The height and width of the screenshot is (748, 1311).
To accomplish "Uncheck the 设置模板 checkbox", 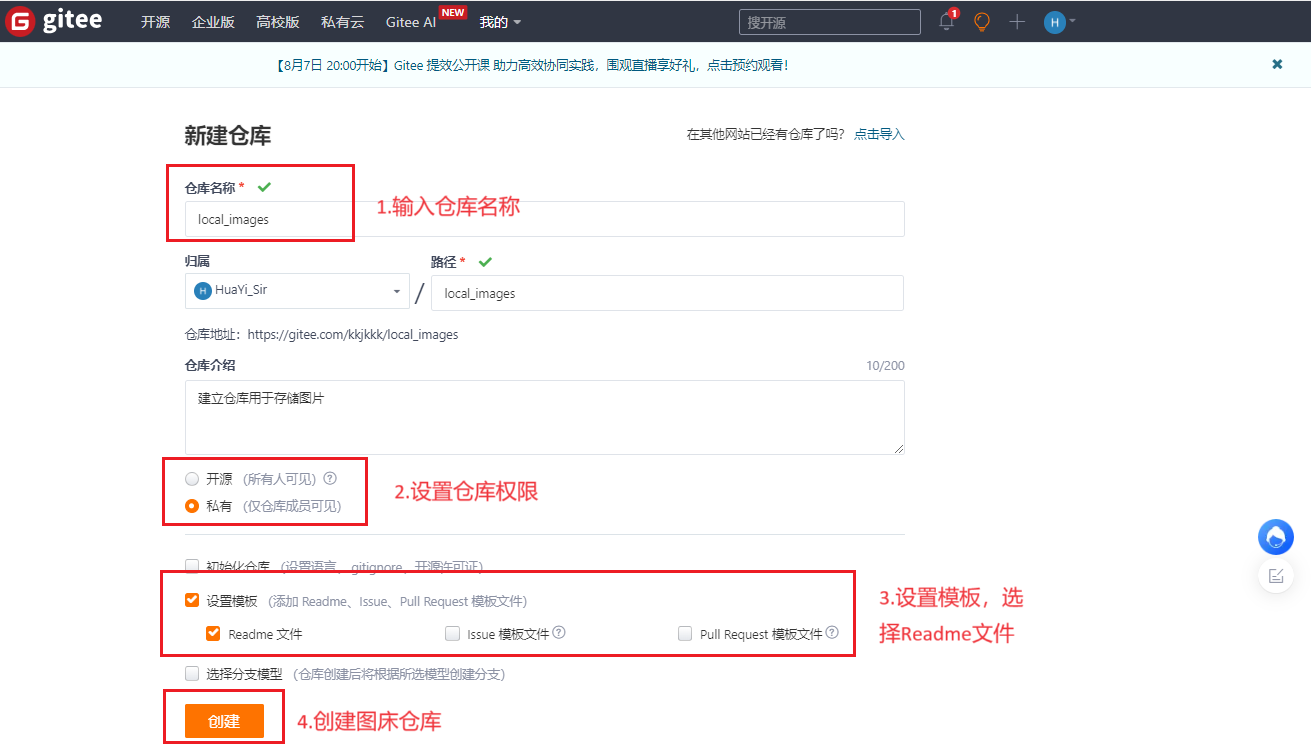I will tap(192, 601).
